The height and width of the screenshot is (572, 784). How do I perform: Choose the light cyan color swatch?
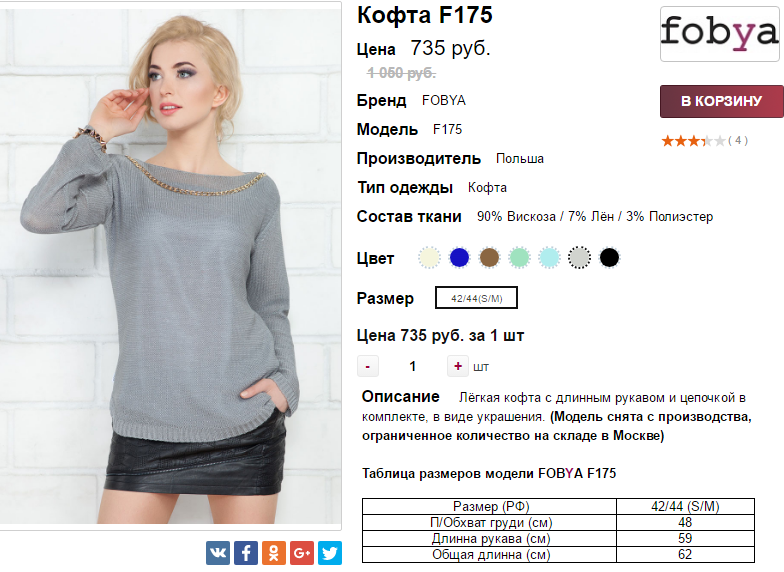tap(550, 258)
